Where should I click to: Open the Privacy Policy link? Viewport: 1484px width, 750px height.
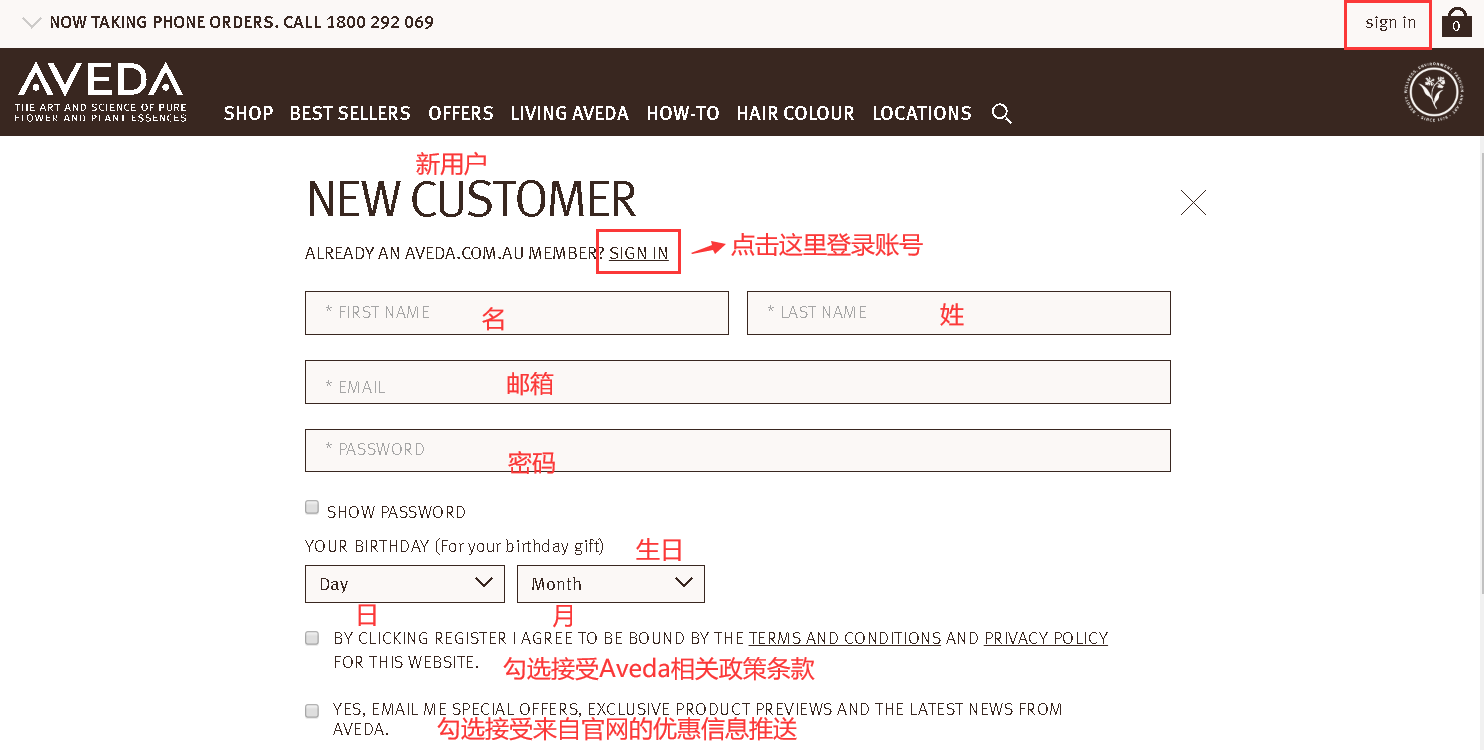1045,638
